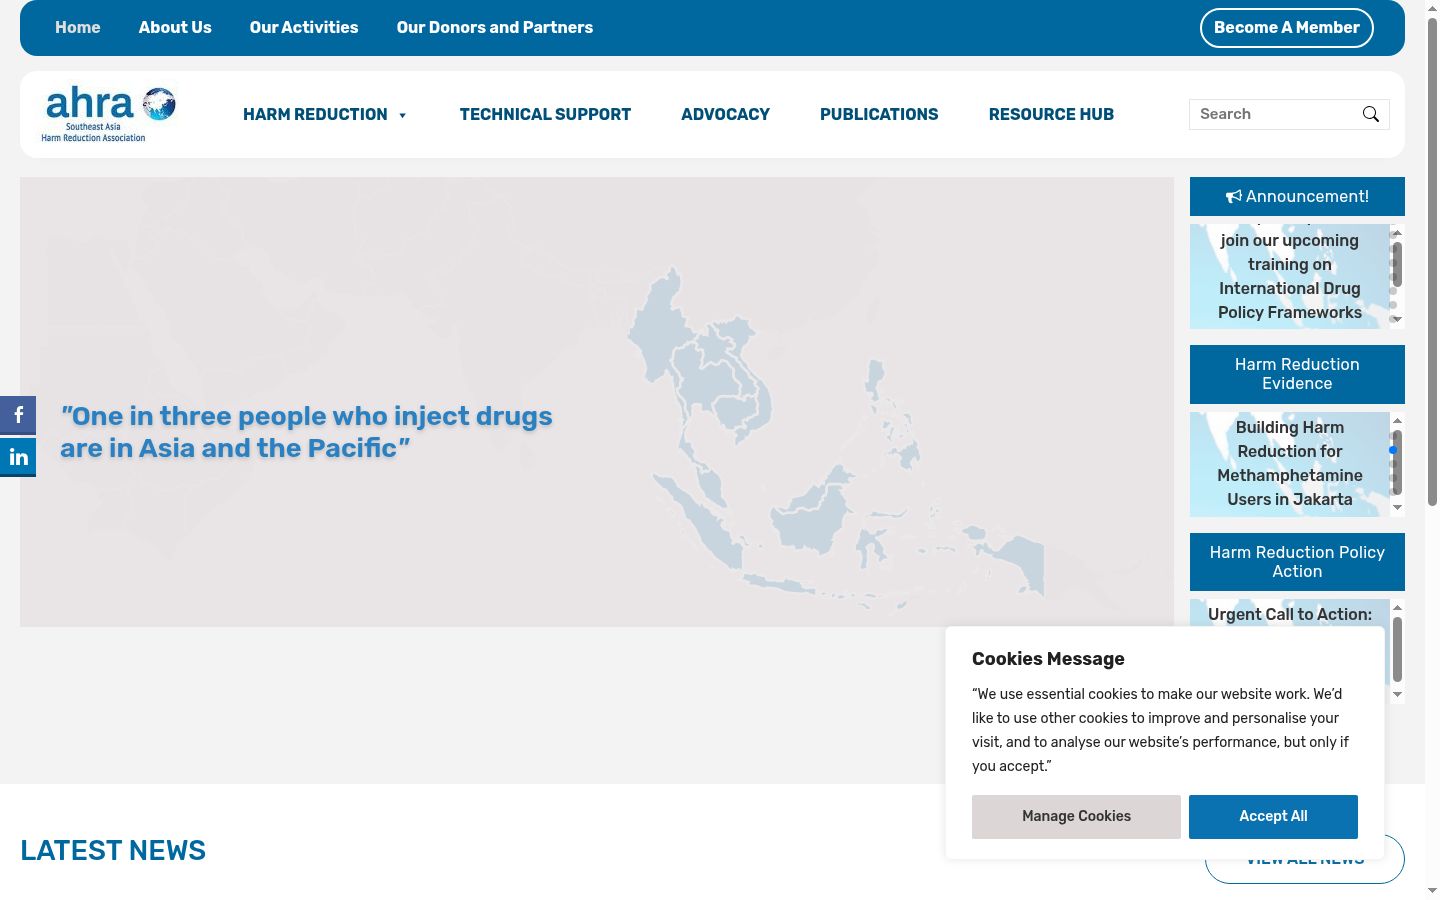Click the Announcement panel scrollbar thumb
The image size is (1440, 900).
click(1397, 264)
